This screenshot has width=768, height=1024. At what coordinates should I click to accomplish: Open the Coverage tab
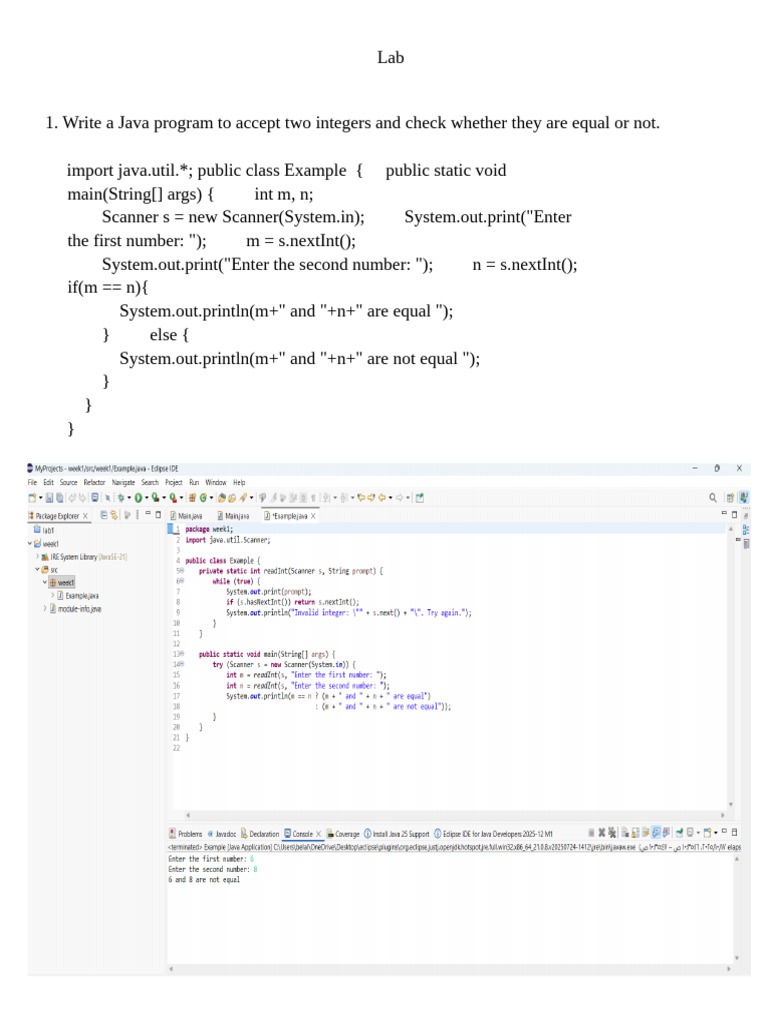[x=343, y=834]
